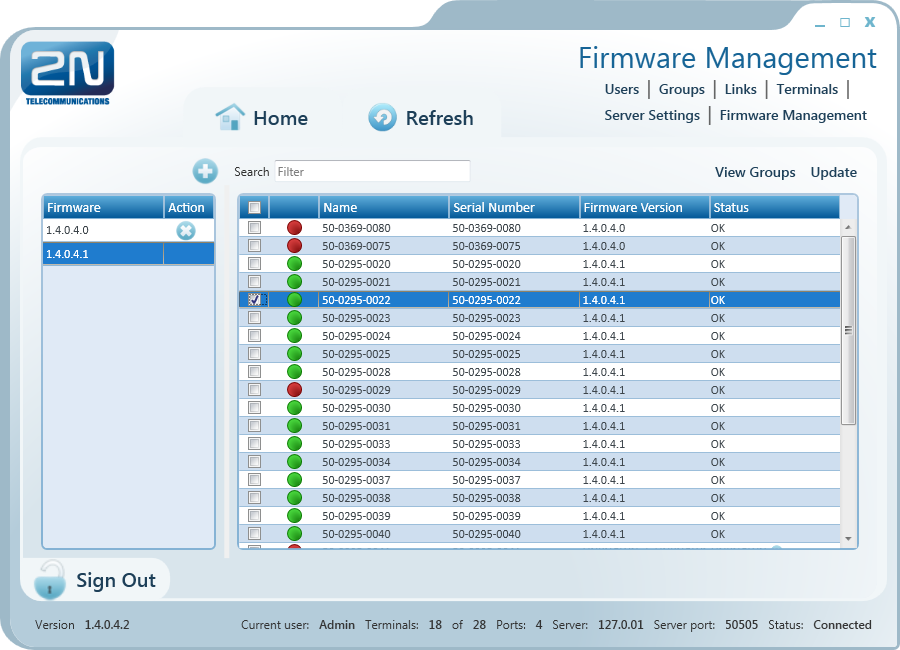Check the box for terminal 50-0295-0033
Viewport: 900px width, 650px height.
tap(254, 443)
